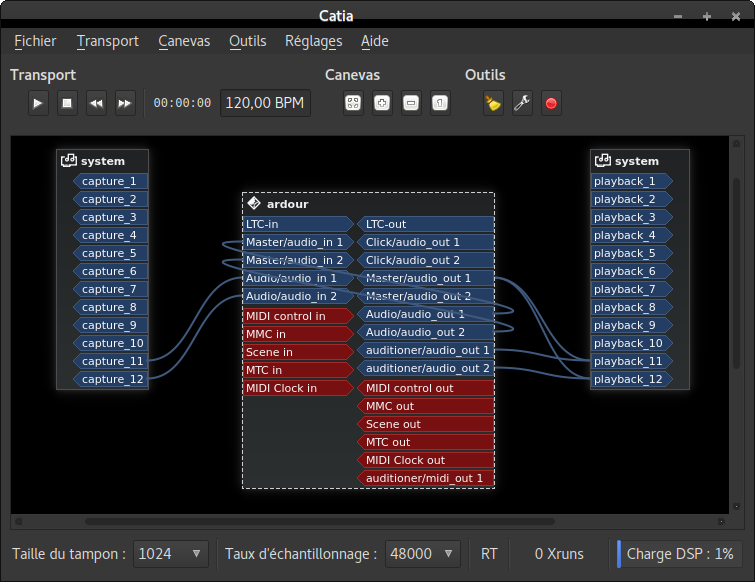Click the Charge DSP progress bar
The height and width of the screenshot is (582, 755).
click(x=681, y=554)
